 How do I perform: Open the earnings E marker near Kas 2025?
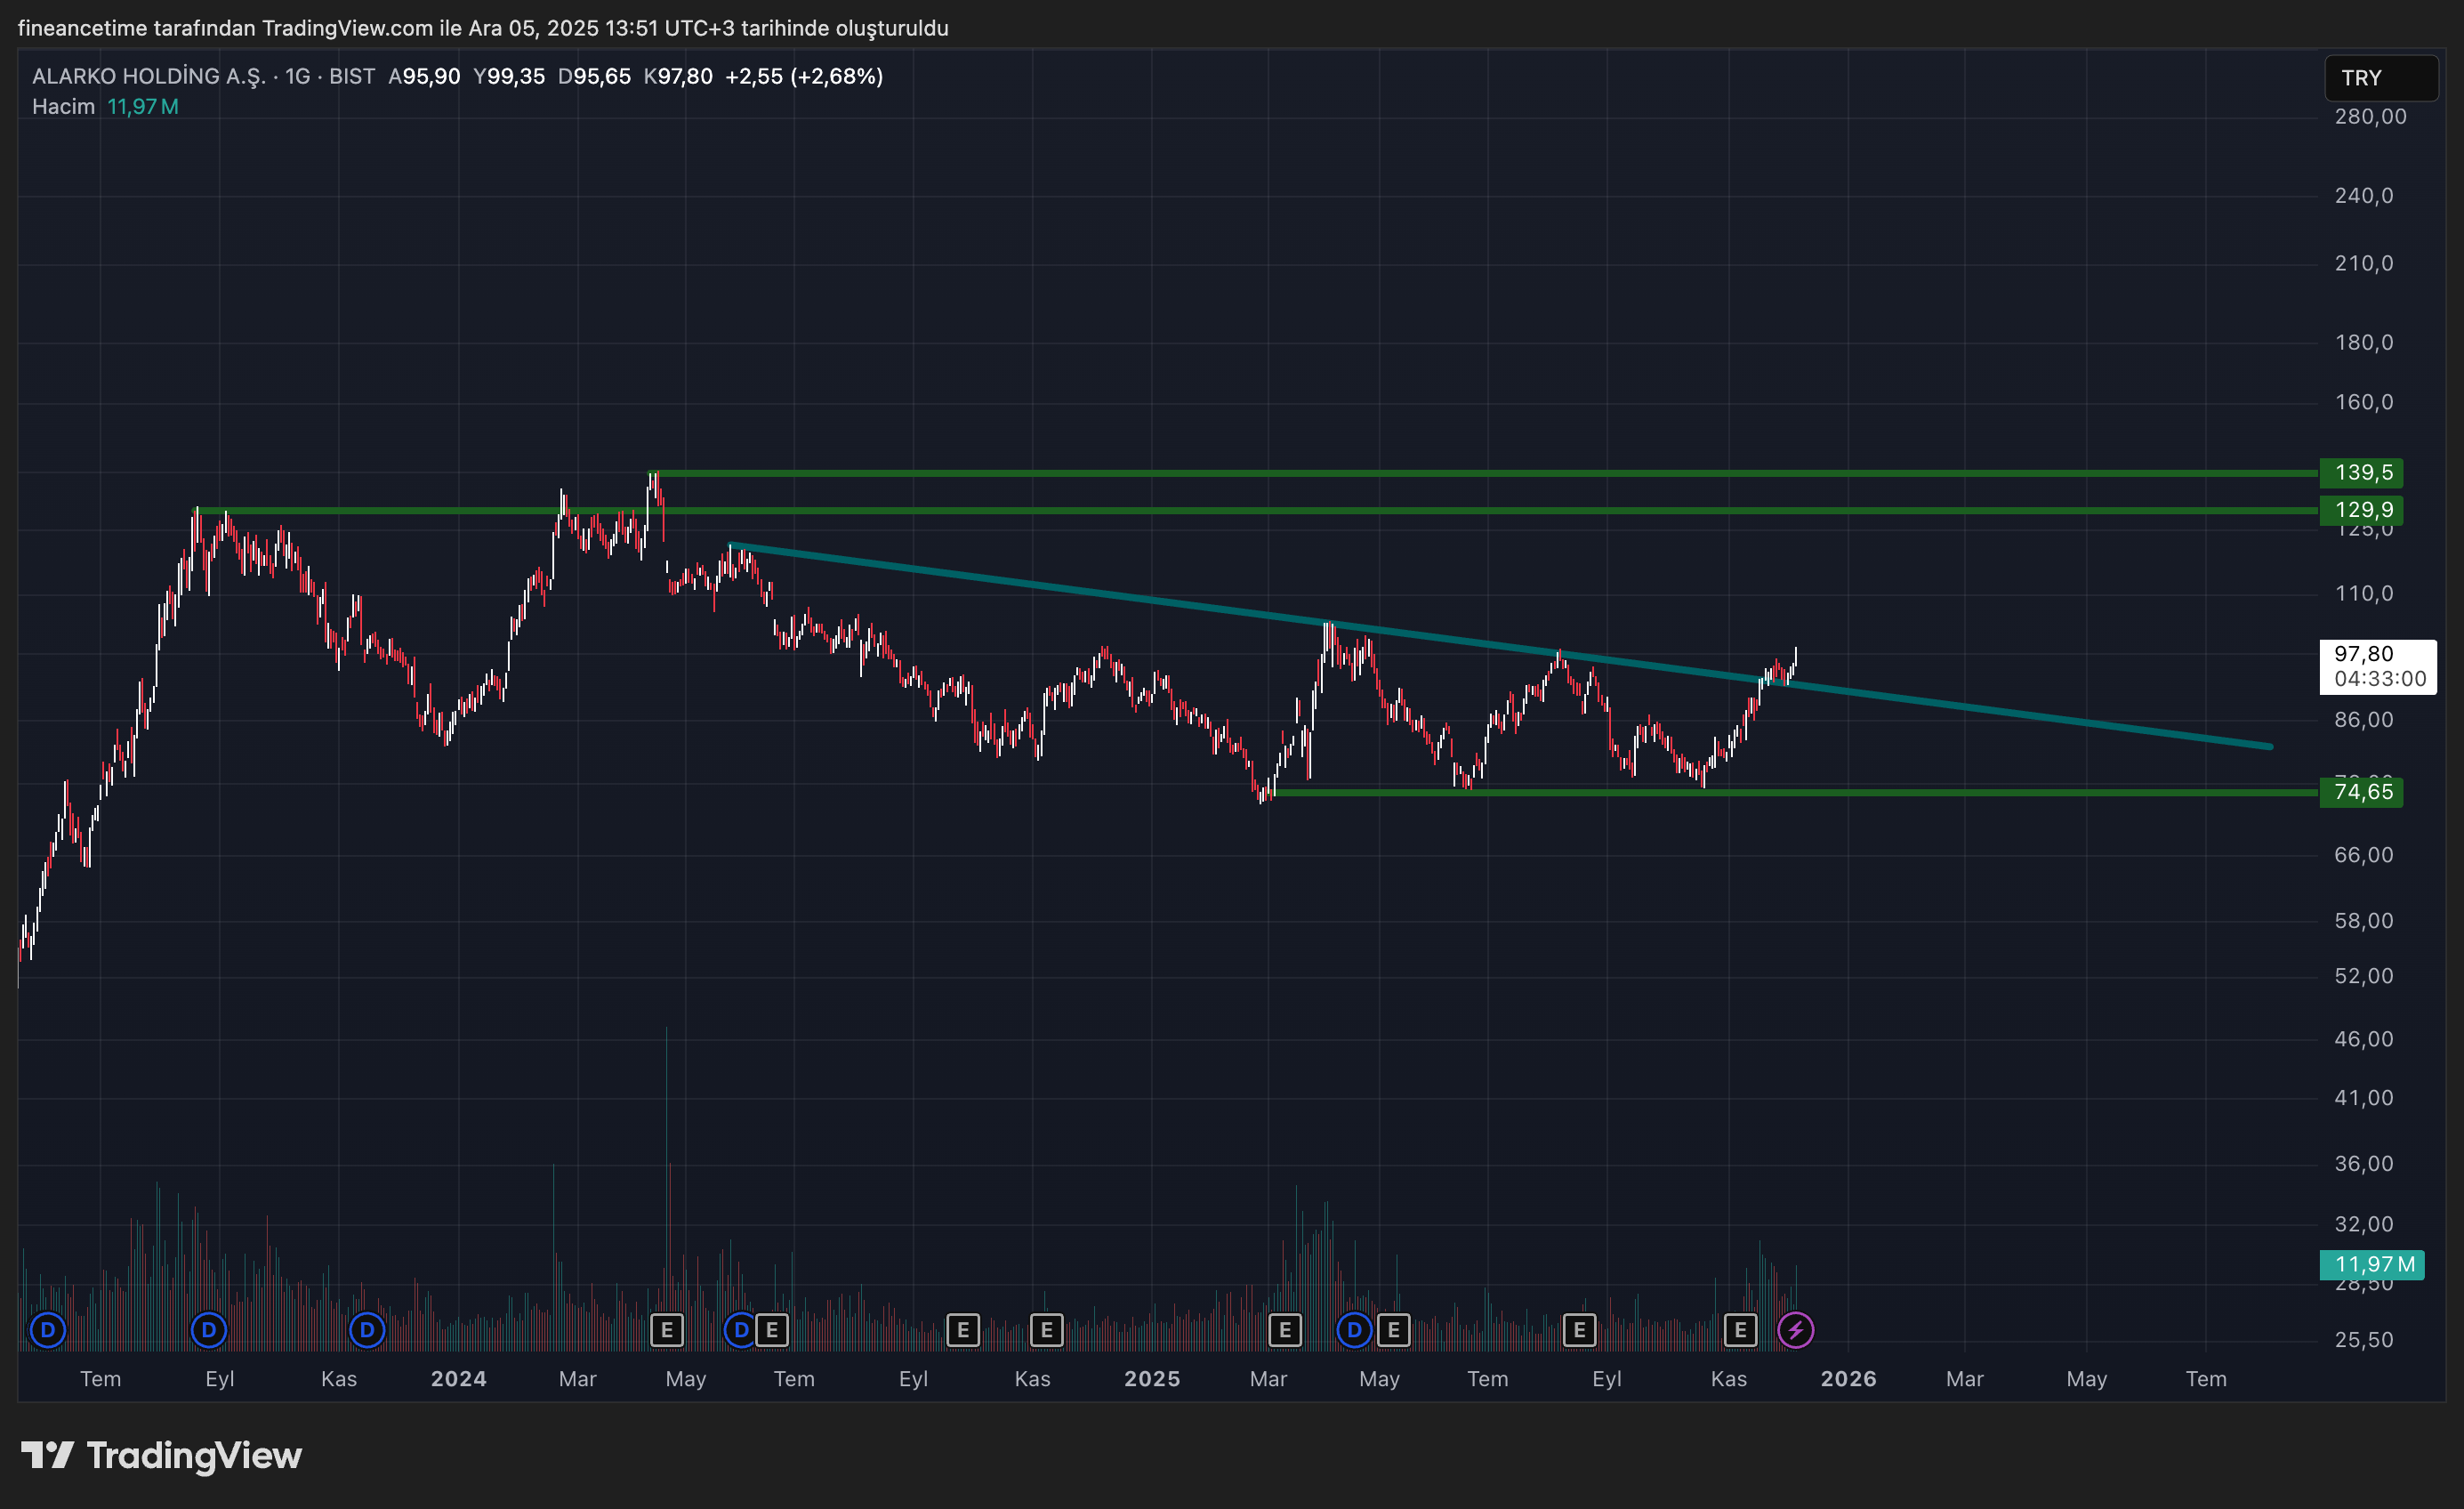1740,1330
